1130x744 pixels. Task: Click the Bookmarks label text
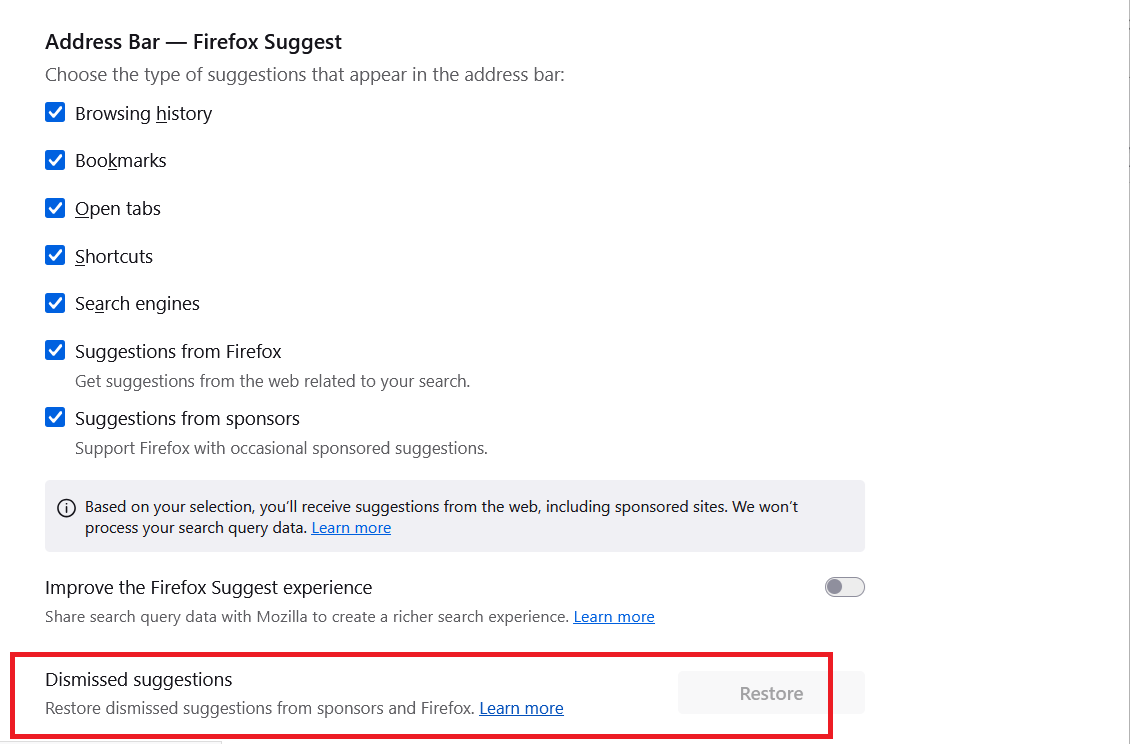pos(120,160)
